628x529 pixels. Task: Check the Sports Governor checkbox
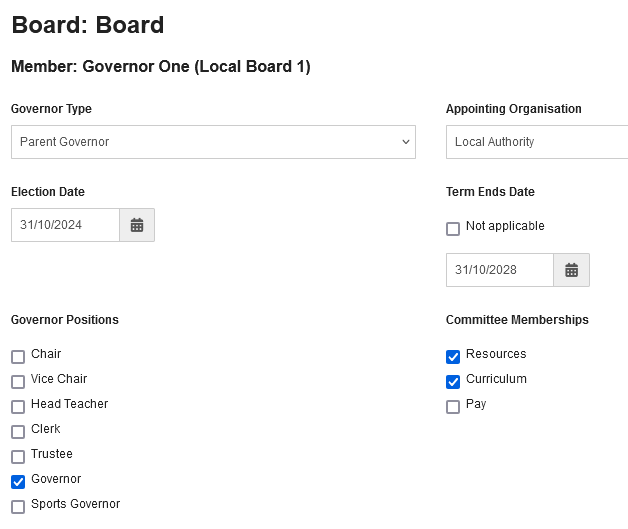pyautogui.click(x=18, y=507)
